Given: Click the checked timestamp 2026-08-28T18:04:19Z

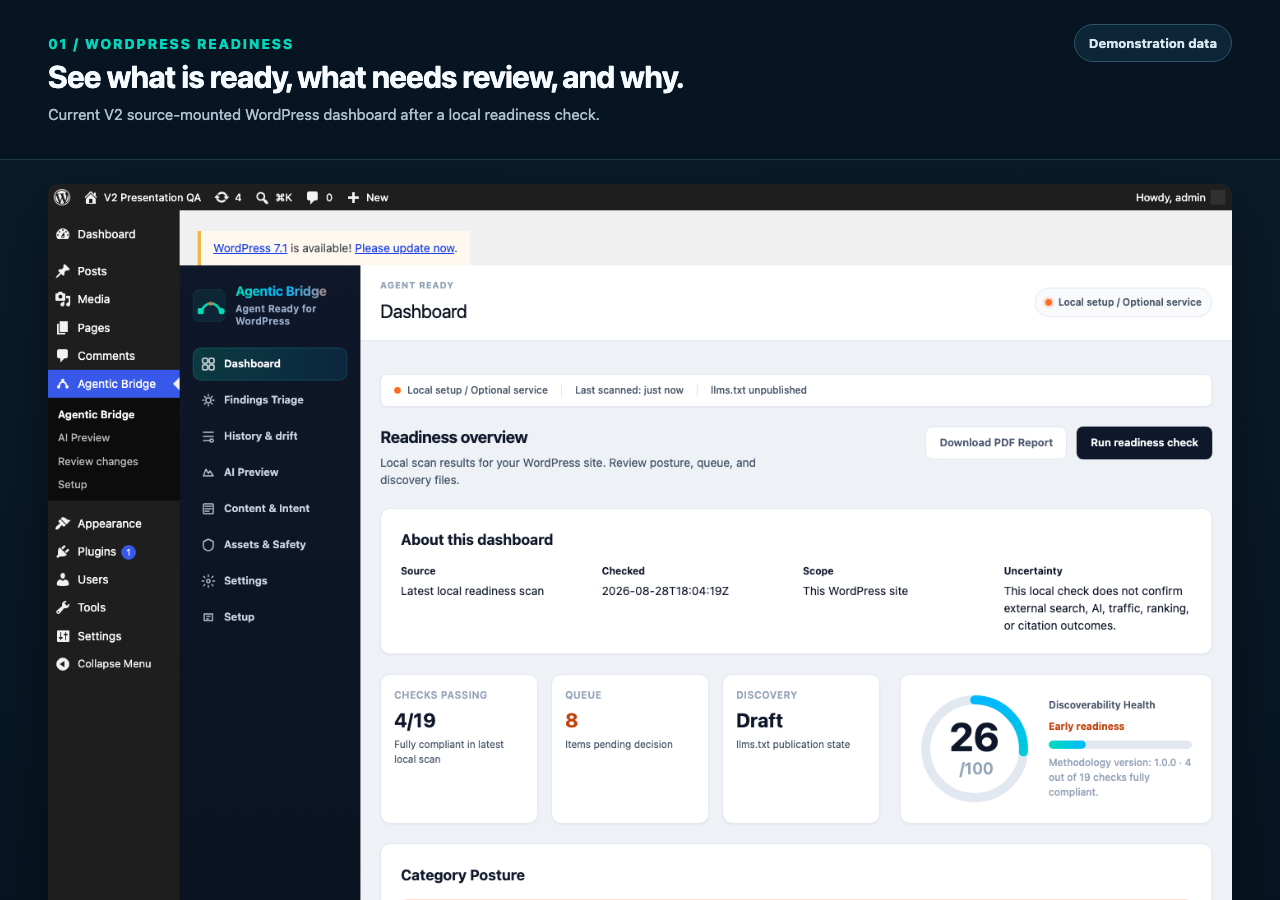Looking at the screenshot, I should click(x=665, y=591).
